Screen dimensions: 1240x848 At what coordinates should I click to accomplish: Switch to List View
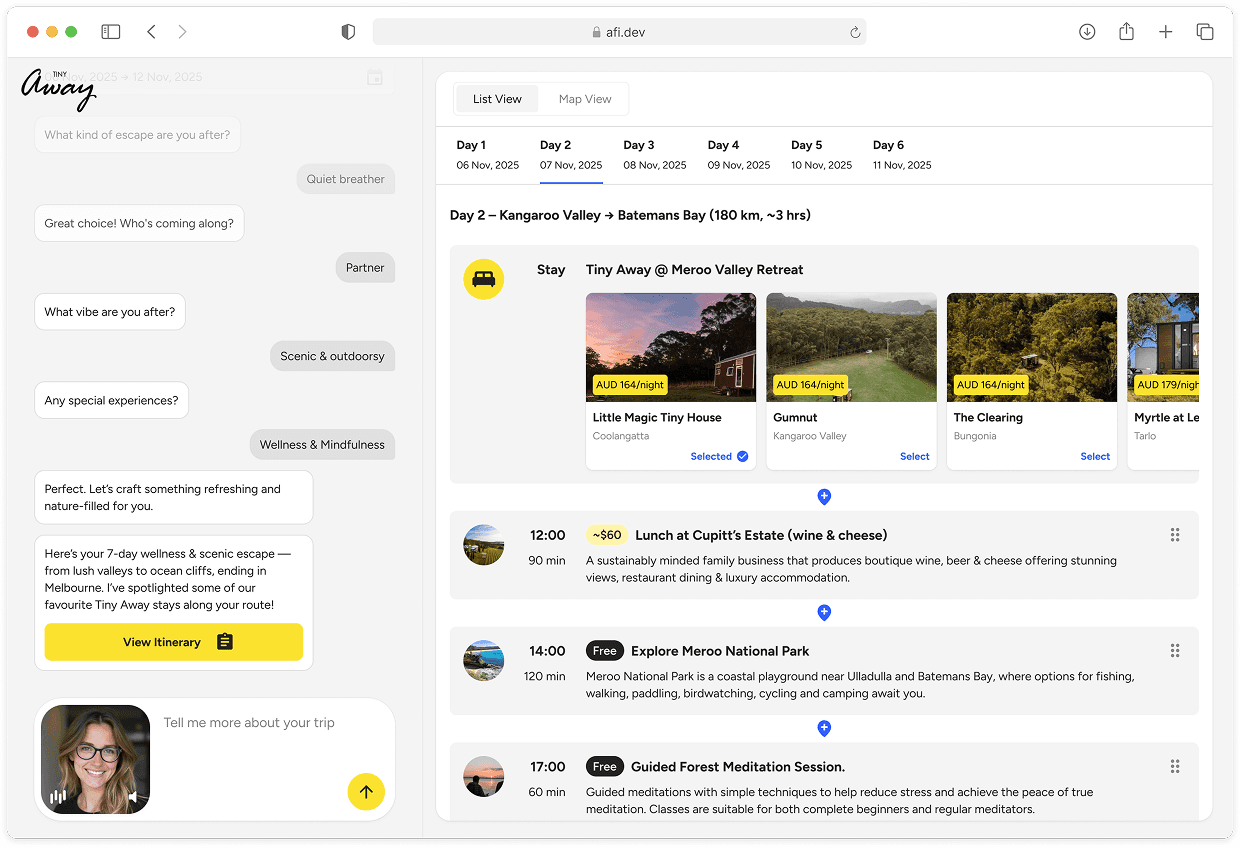click(497, 99)
